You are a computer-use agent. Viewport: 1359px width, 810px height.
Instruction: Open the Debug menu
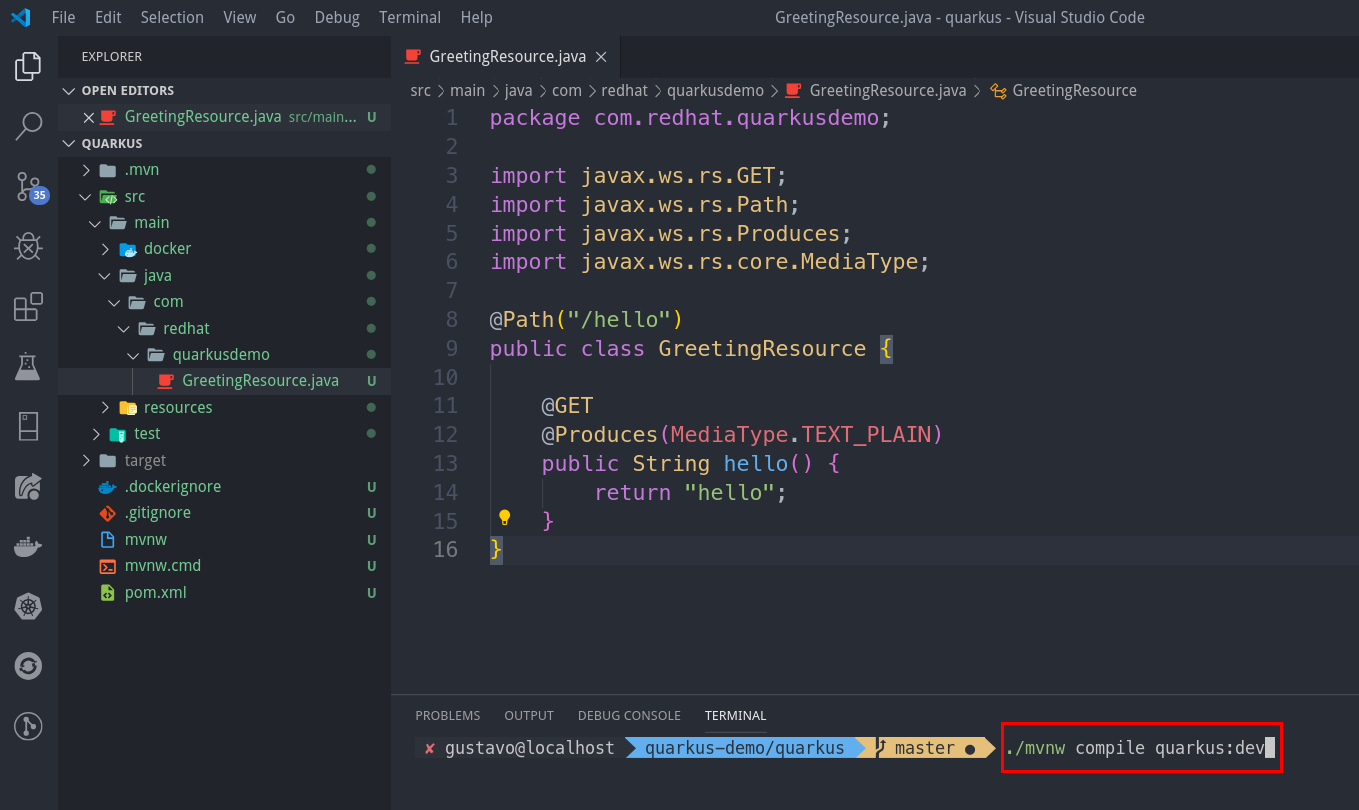(x=337, y=17)
